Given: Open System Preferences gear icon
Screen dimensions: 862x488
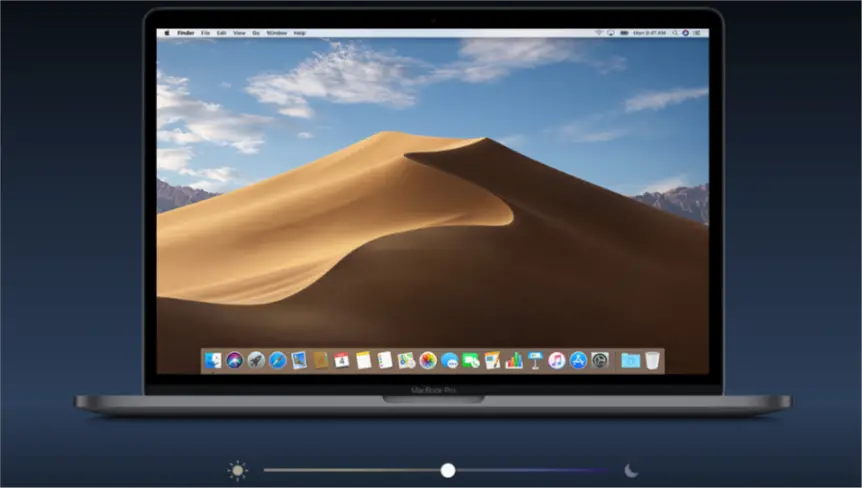Looking at the screenshot, I should 600,361.
